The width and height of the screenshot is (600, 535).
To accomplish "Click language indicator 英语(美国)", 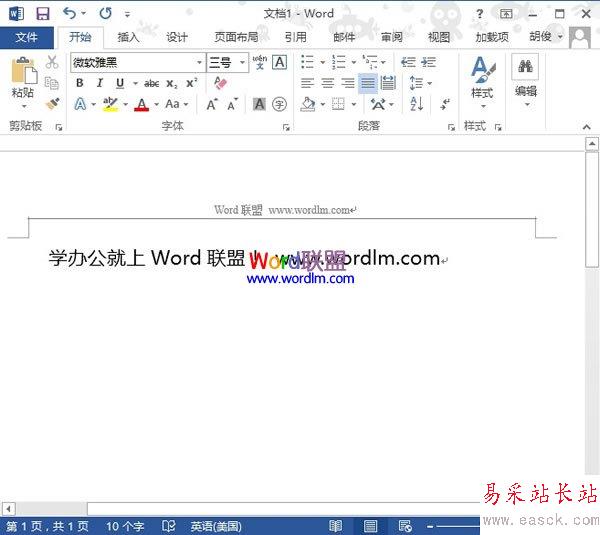I will tap(216, 526).
